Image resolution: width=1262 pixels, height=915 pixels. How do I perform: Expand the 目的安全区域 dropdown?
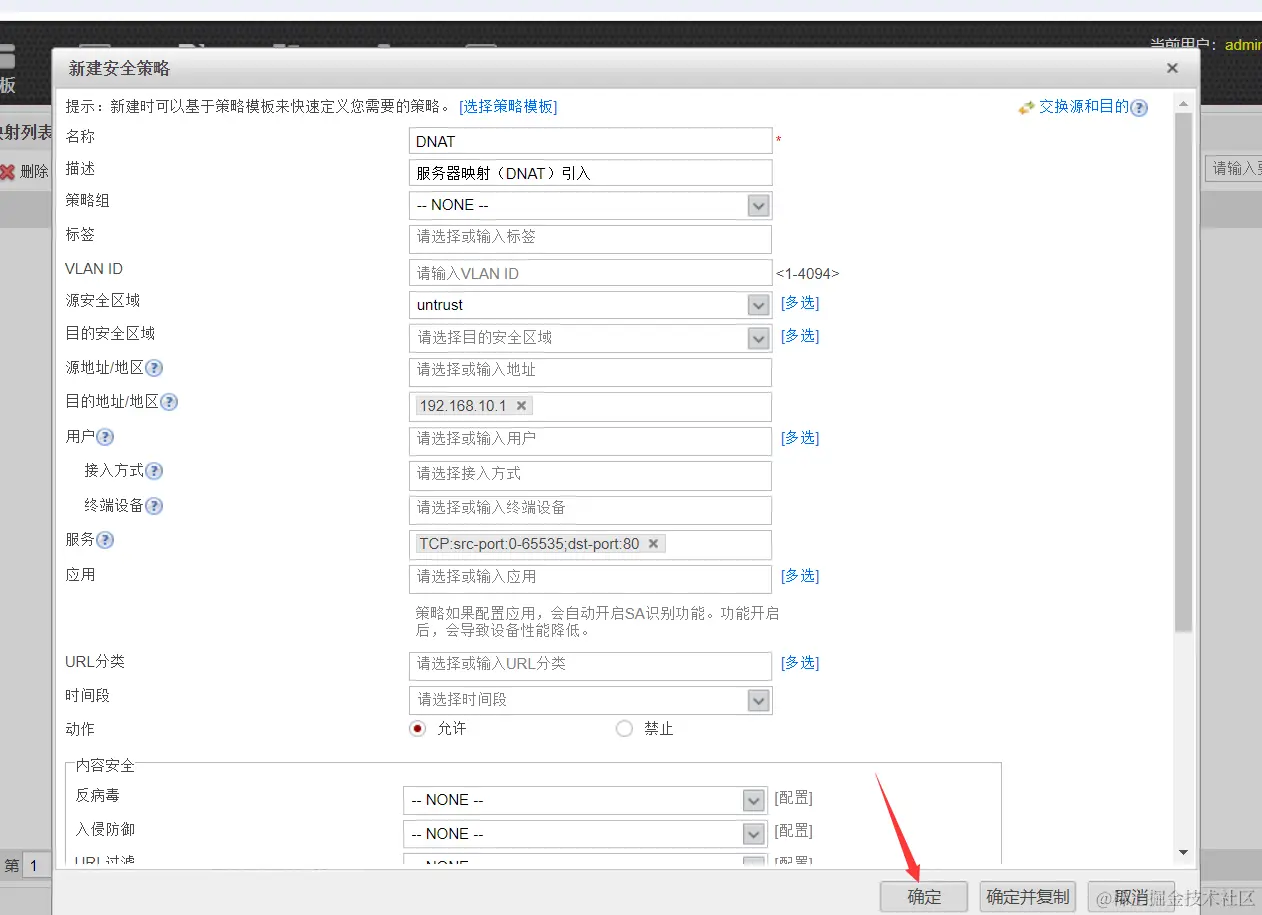coord(759,338)
